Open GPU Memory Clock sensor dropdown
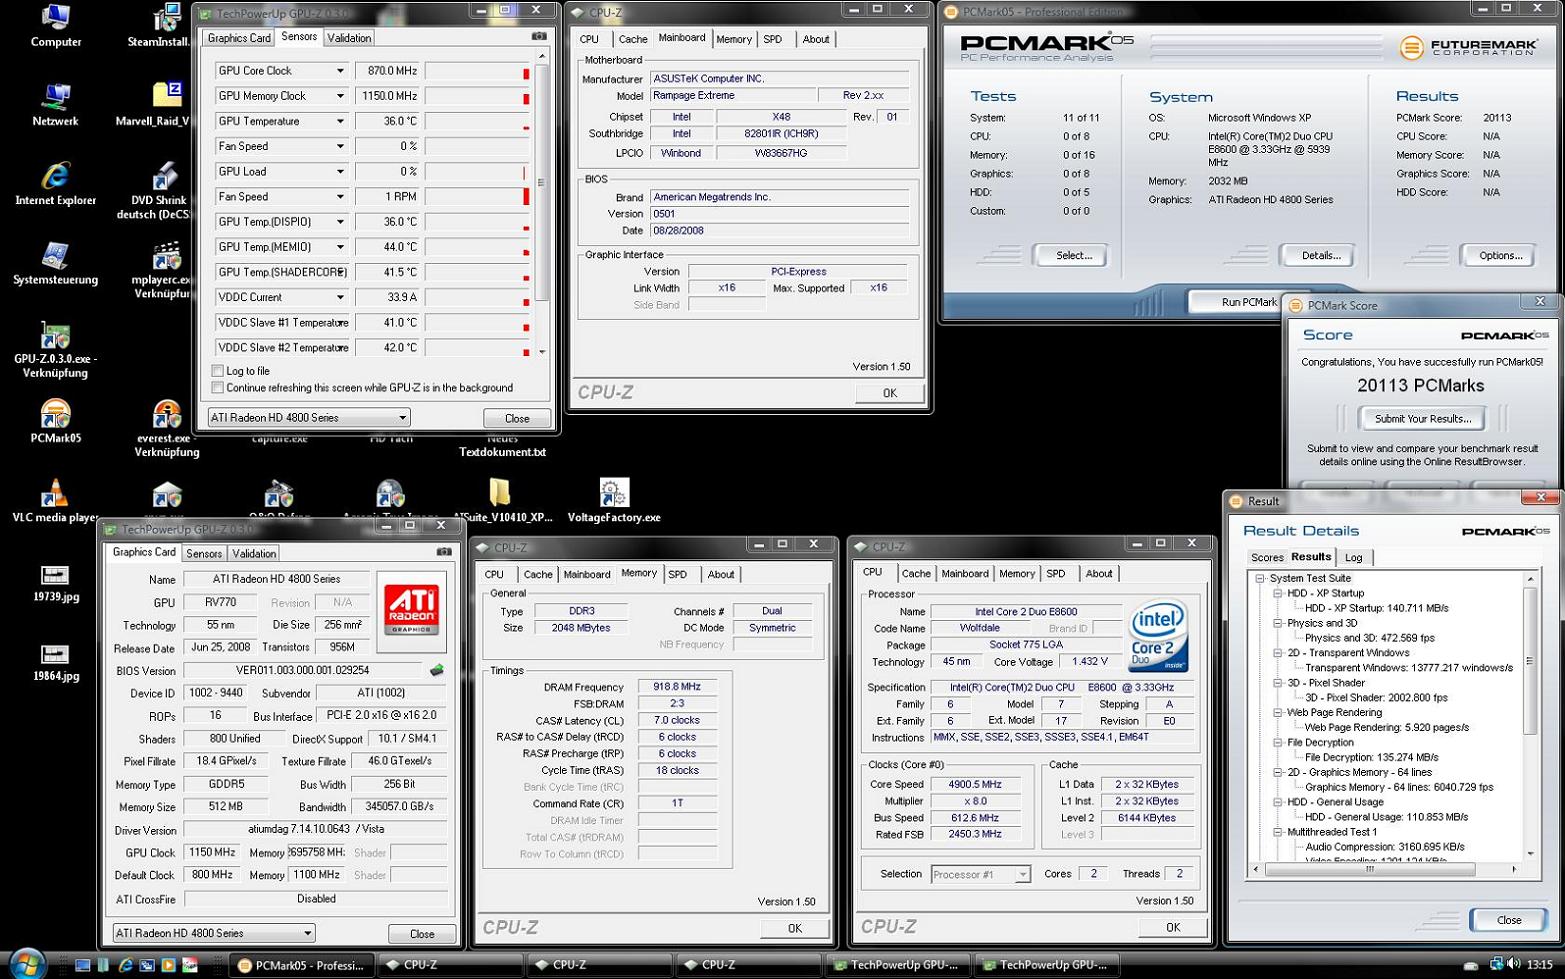The width and height of the screenshot is (1565, 979). (340, 96)
